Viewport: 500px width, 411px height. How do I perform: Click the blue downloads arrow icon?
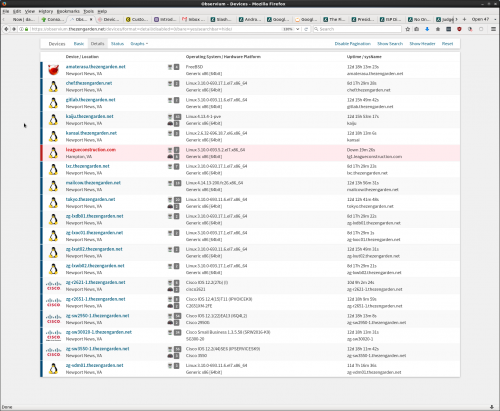tap(427, 29)
